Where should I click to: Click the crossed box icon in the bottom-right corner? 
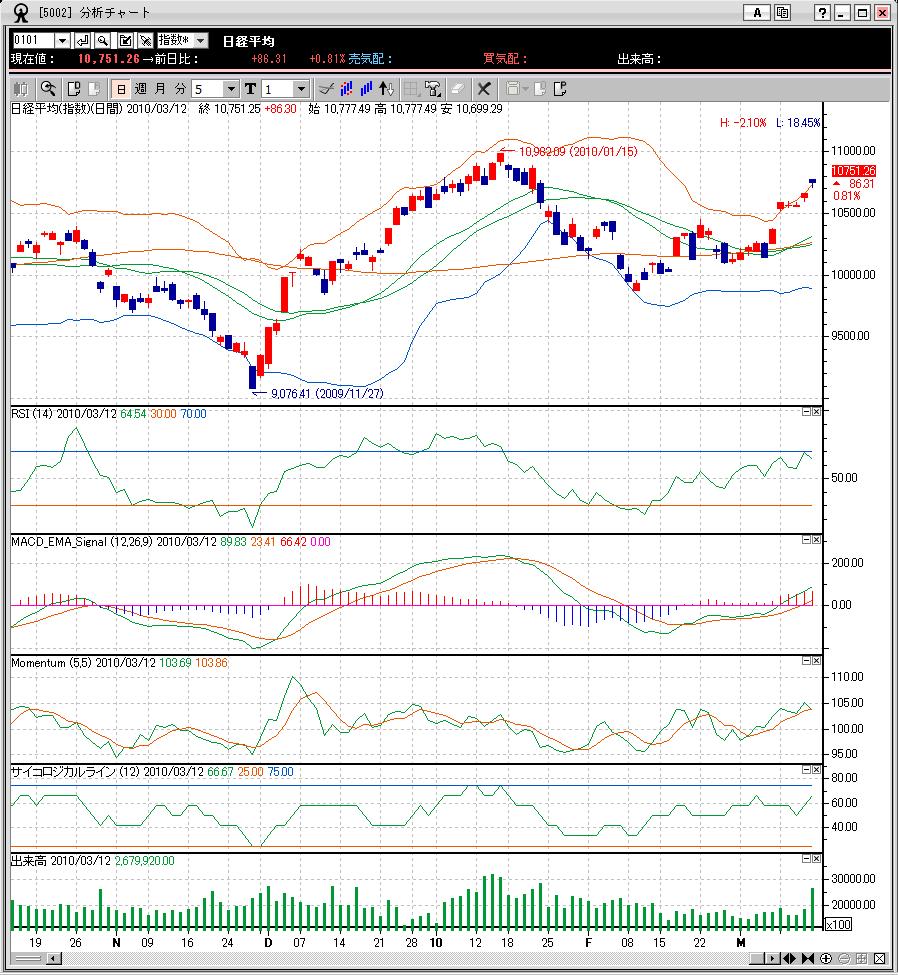coord(880,958)
